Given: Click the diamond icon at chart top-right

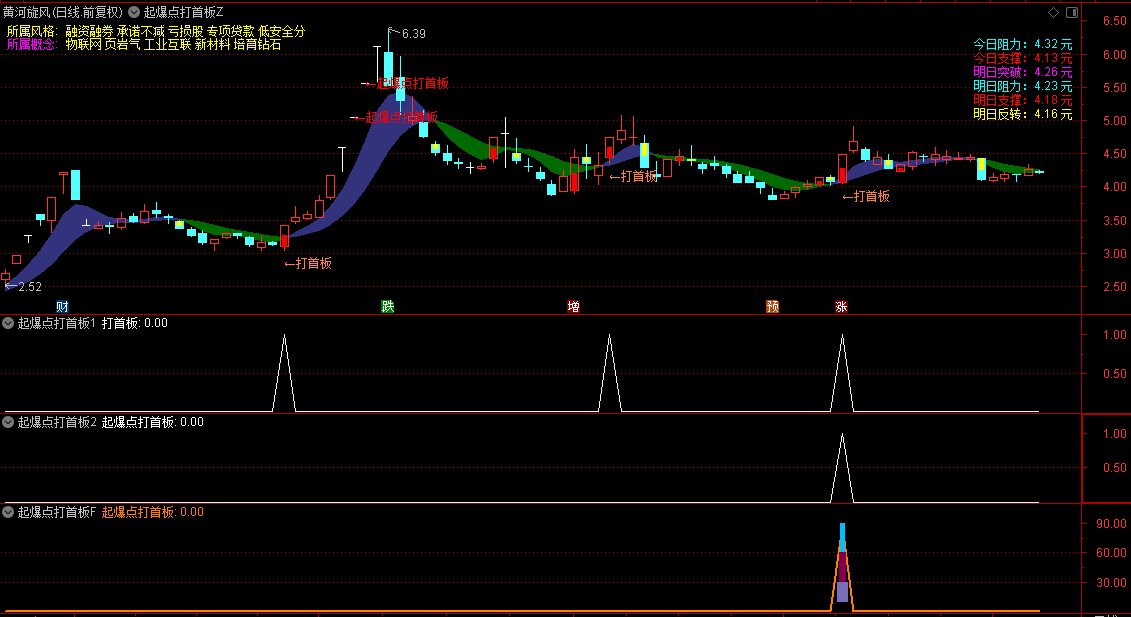Looking at the screenshot, I should (1051, 13).
